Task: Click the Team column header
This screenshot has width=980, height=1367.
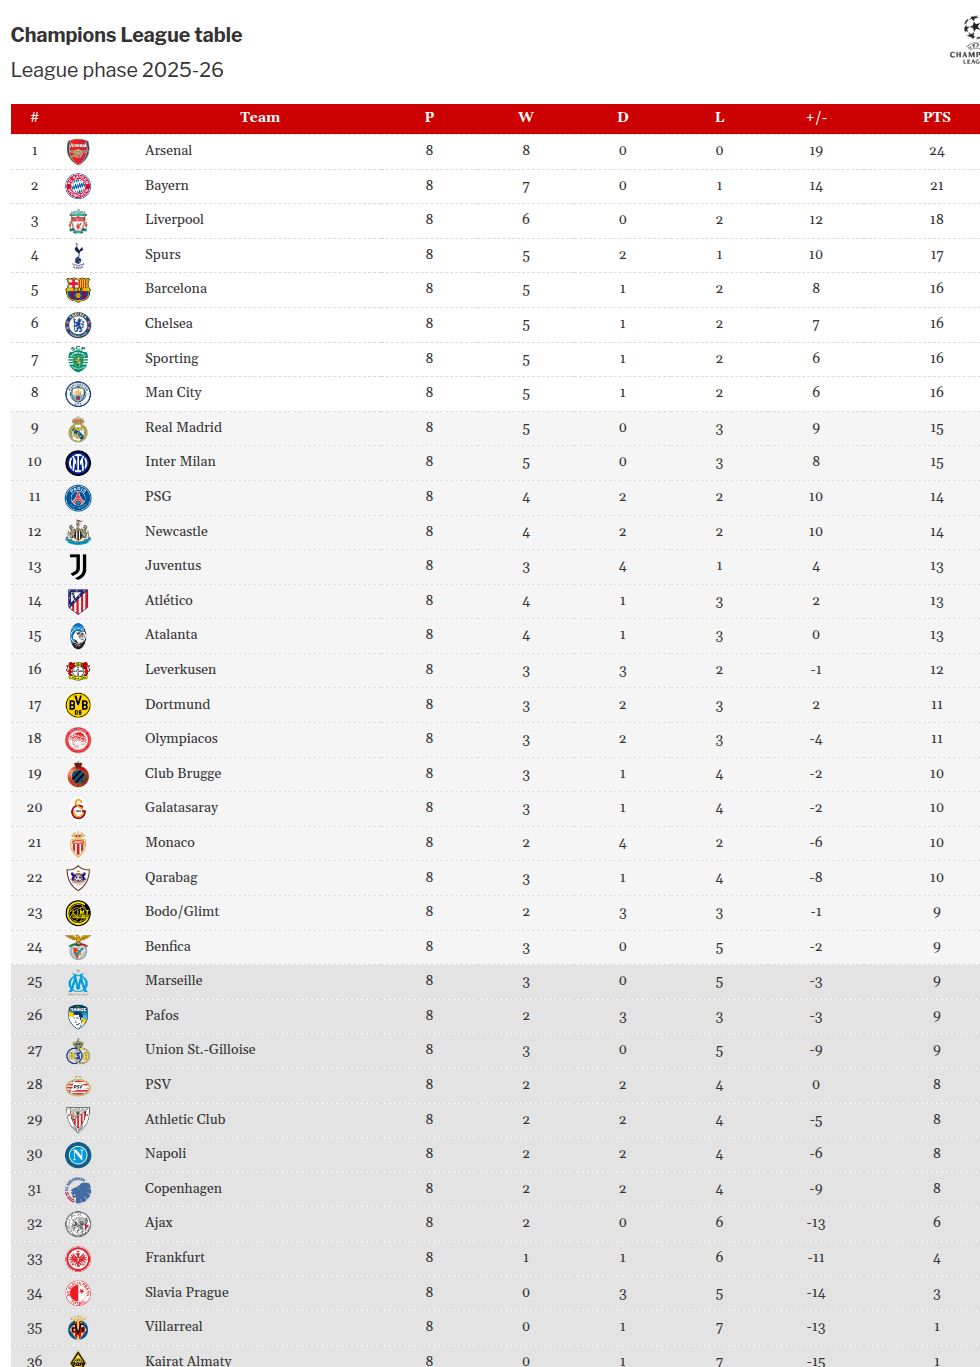Action: point(260,117)
